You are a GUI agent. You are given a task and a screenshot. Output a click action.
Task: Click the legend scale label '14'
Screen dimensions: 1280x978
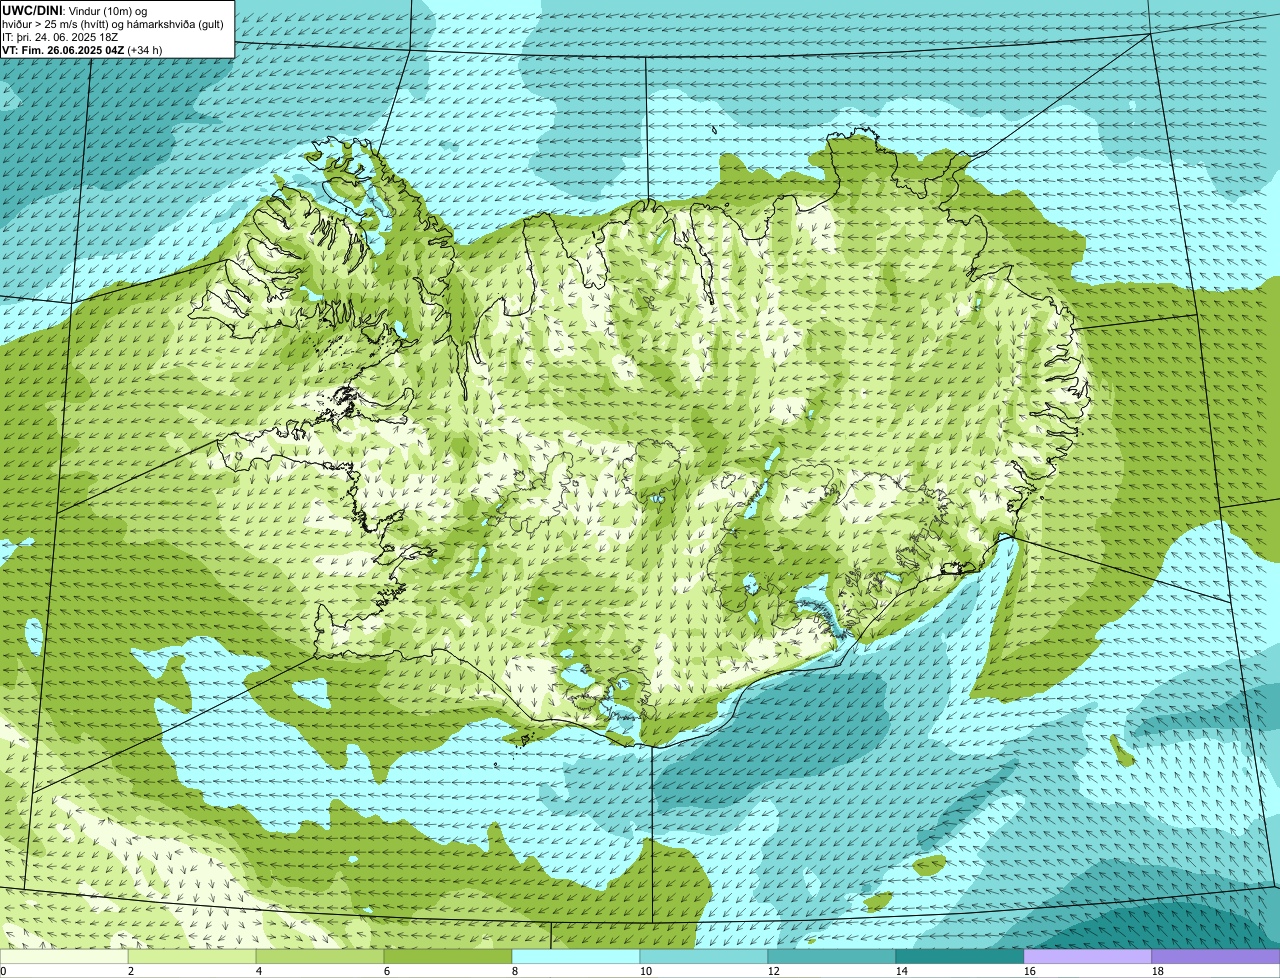902,971
